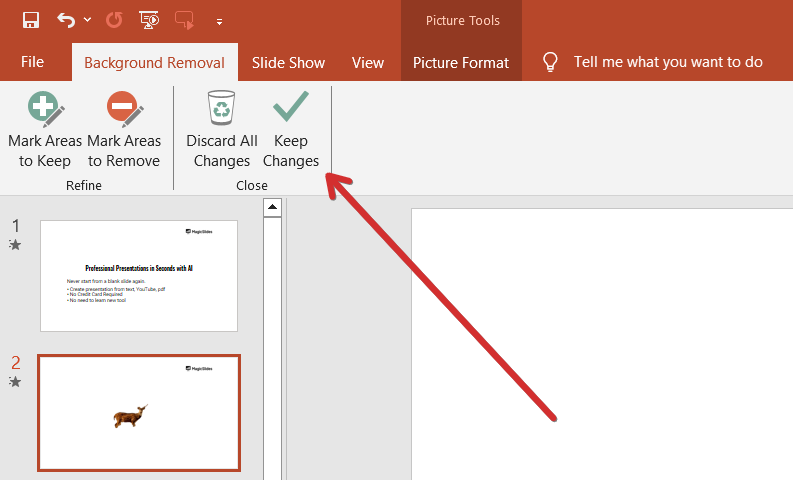793x480 pixels.
Task: Click the Redo/Repeat icon
Action: coord(114,20)
